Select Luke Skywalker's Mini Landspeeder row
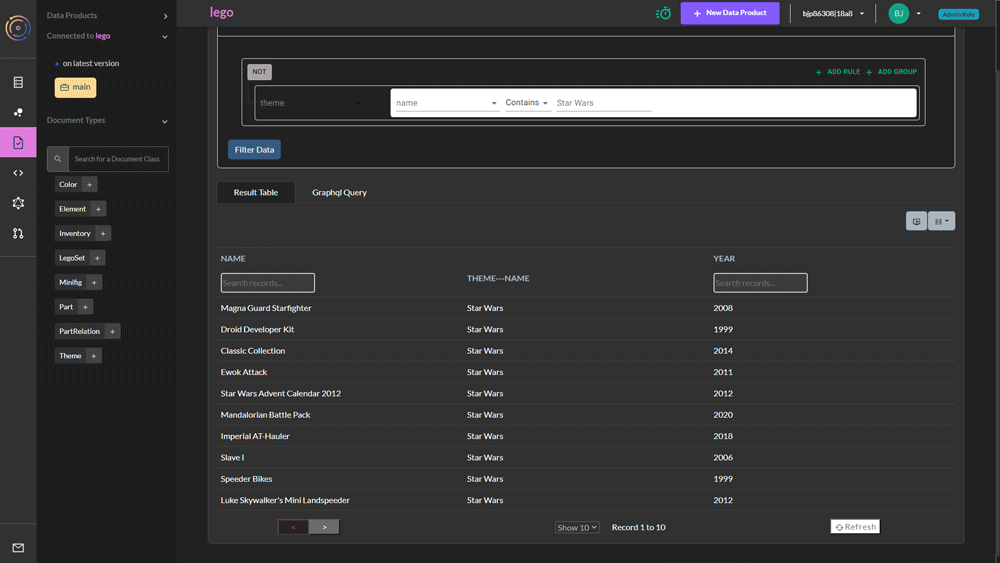 (x=585, y=501)
